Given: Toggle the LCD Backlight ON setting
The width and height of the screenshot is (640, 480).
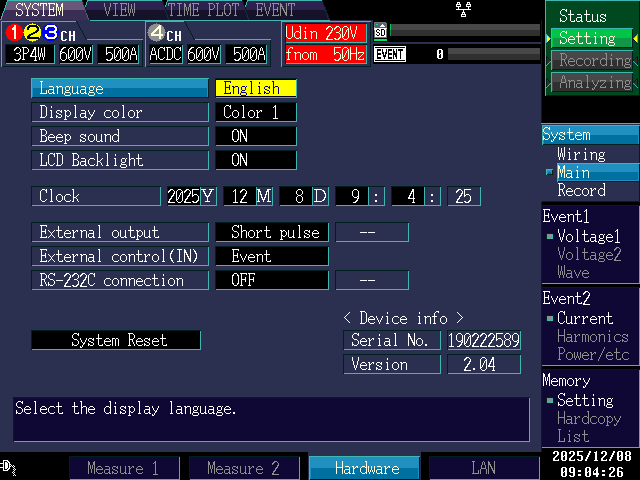Looking at the screenshot, I should click(255, 160).
